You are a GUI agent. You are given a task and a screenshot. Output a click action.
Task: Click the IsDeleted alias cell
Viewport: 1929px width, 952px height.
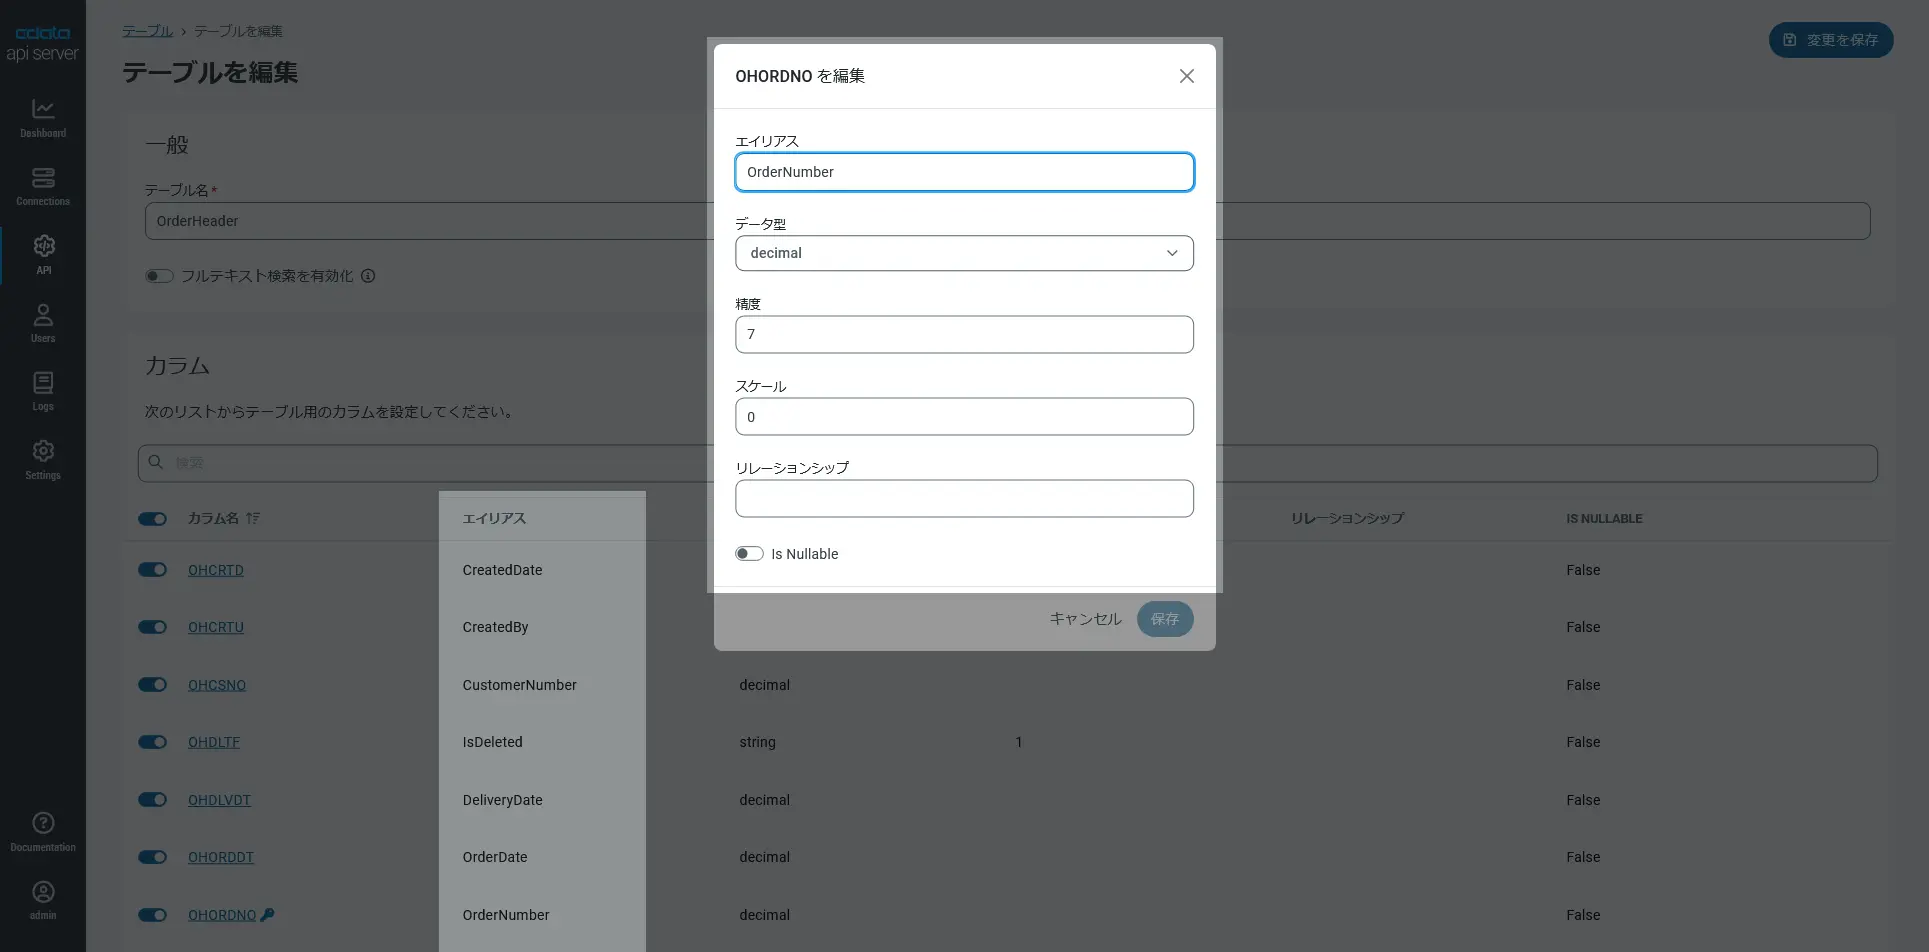(492, 742)
